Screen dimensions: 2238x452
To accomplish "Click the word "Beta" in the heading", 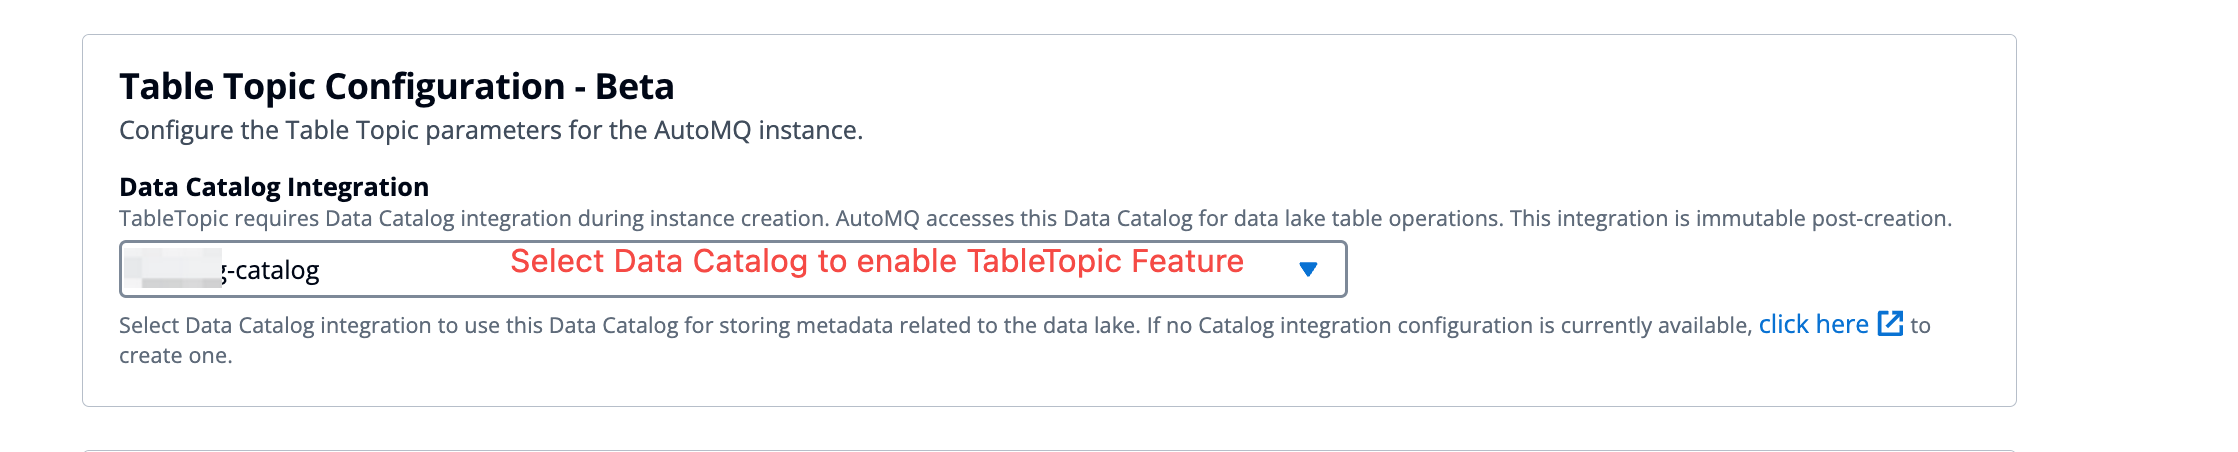I will click(x=635, y=86).
